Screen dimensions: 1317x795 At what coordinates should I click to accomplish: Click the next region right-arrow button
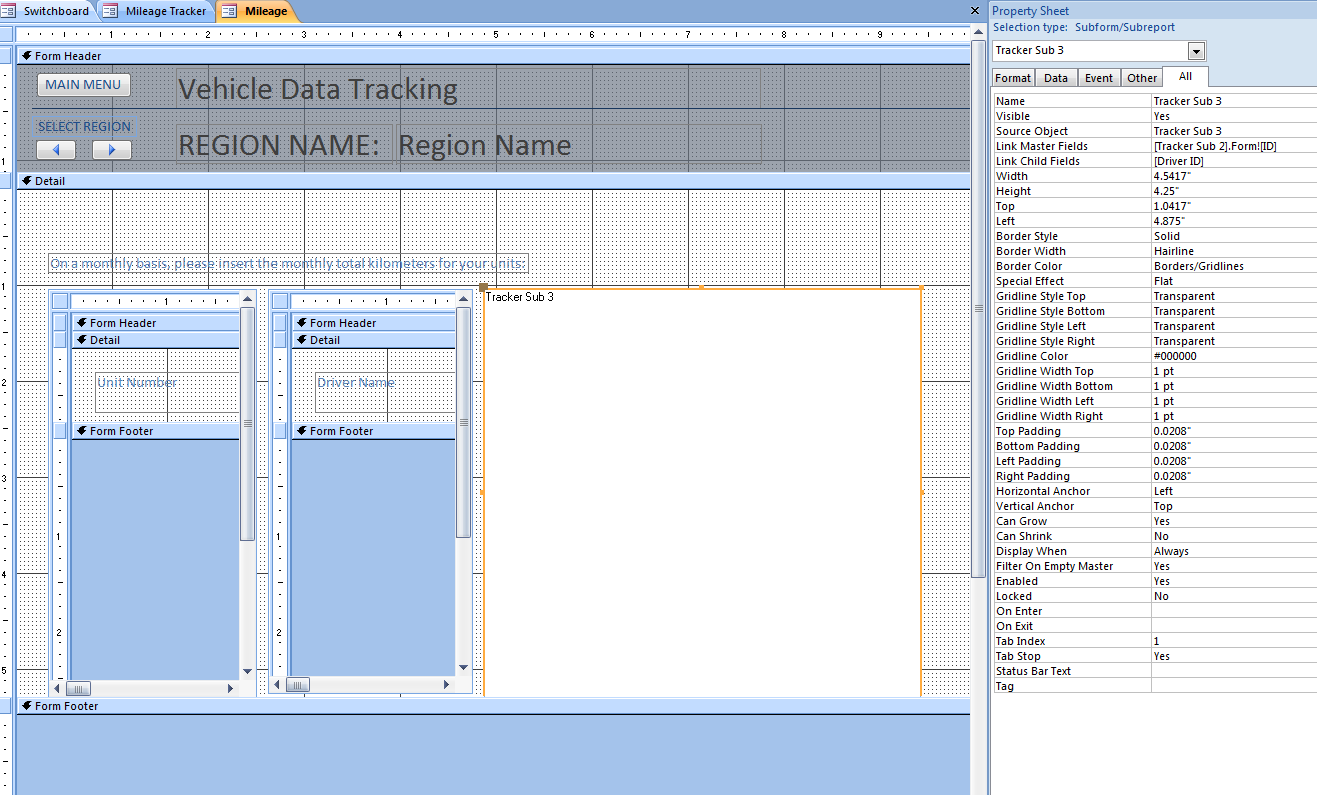pos(112,150)
